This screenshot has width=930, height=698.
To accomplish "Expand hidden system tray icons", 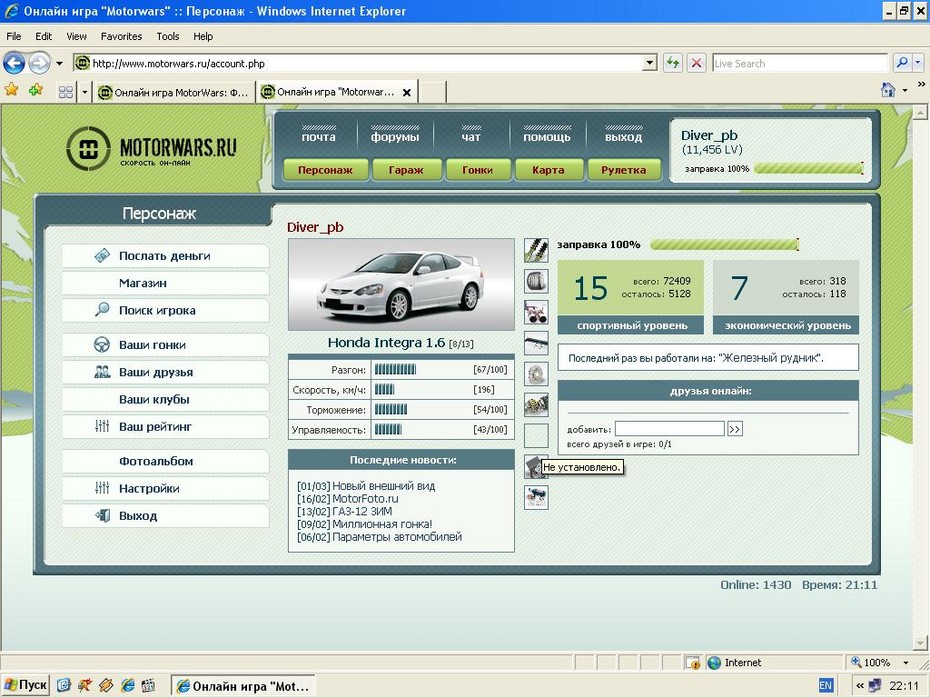I will (x=859, y=686).
